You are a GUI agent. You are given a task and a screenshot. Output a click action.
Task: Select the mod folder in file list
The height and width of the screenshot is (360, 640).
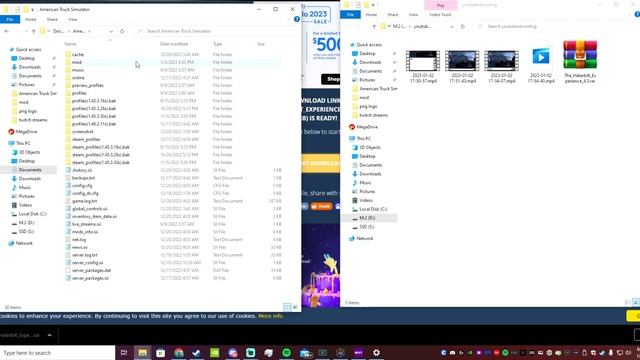click(77, 62)
